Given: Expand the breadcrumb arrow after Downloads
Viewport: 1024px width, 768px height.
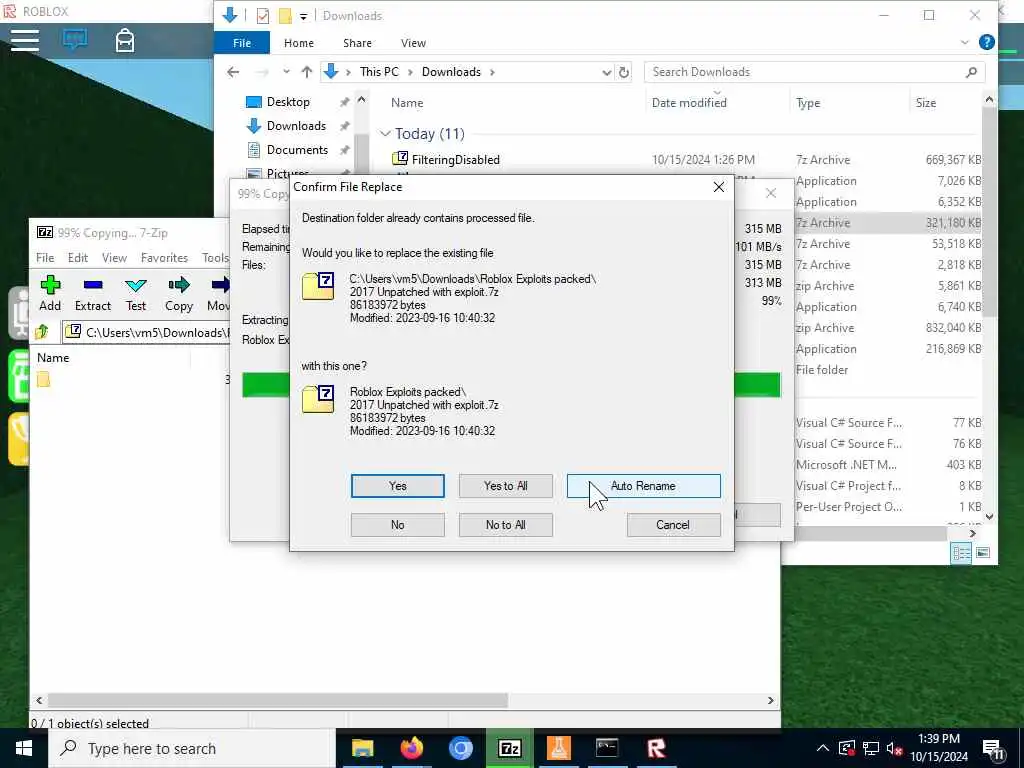Looking at the screenshot, I should [492, 72].
